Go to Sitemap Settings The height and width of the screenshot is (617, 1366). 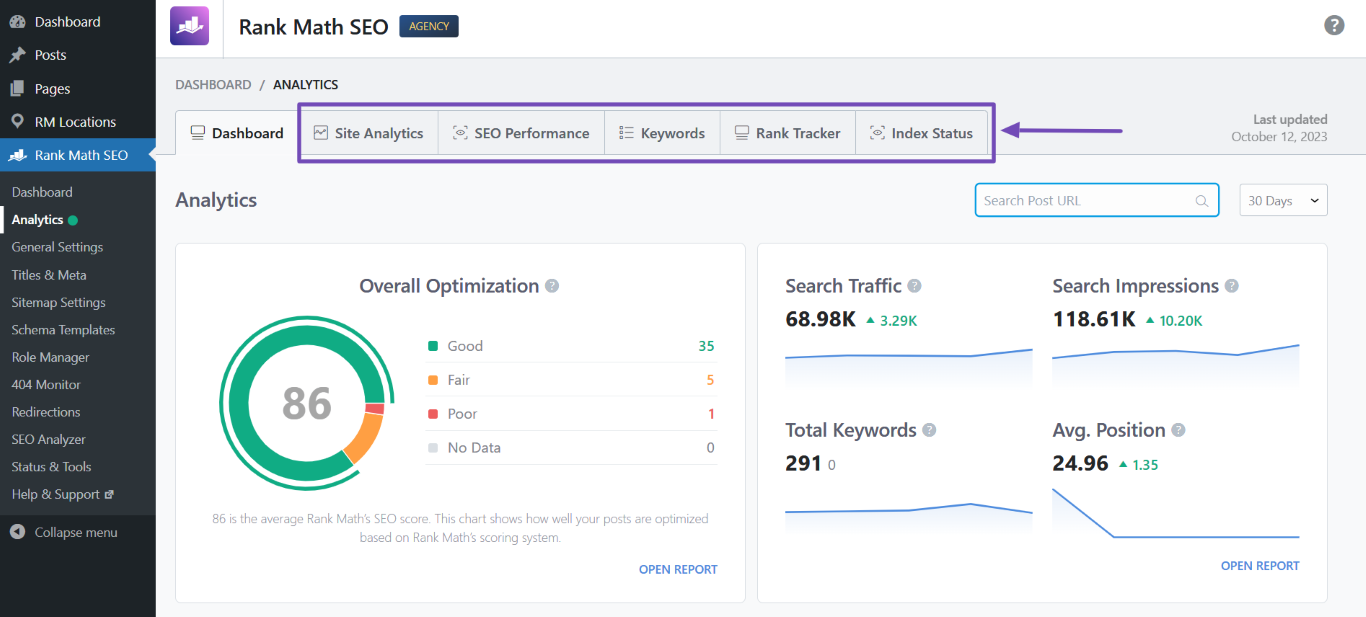click(78, 302)
